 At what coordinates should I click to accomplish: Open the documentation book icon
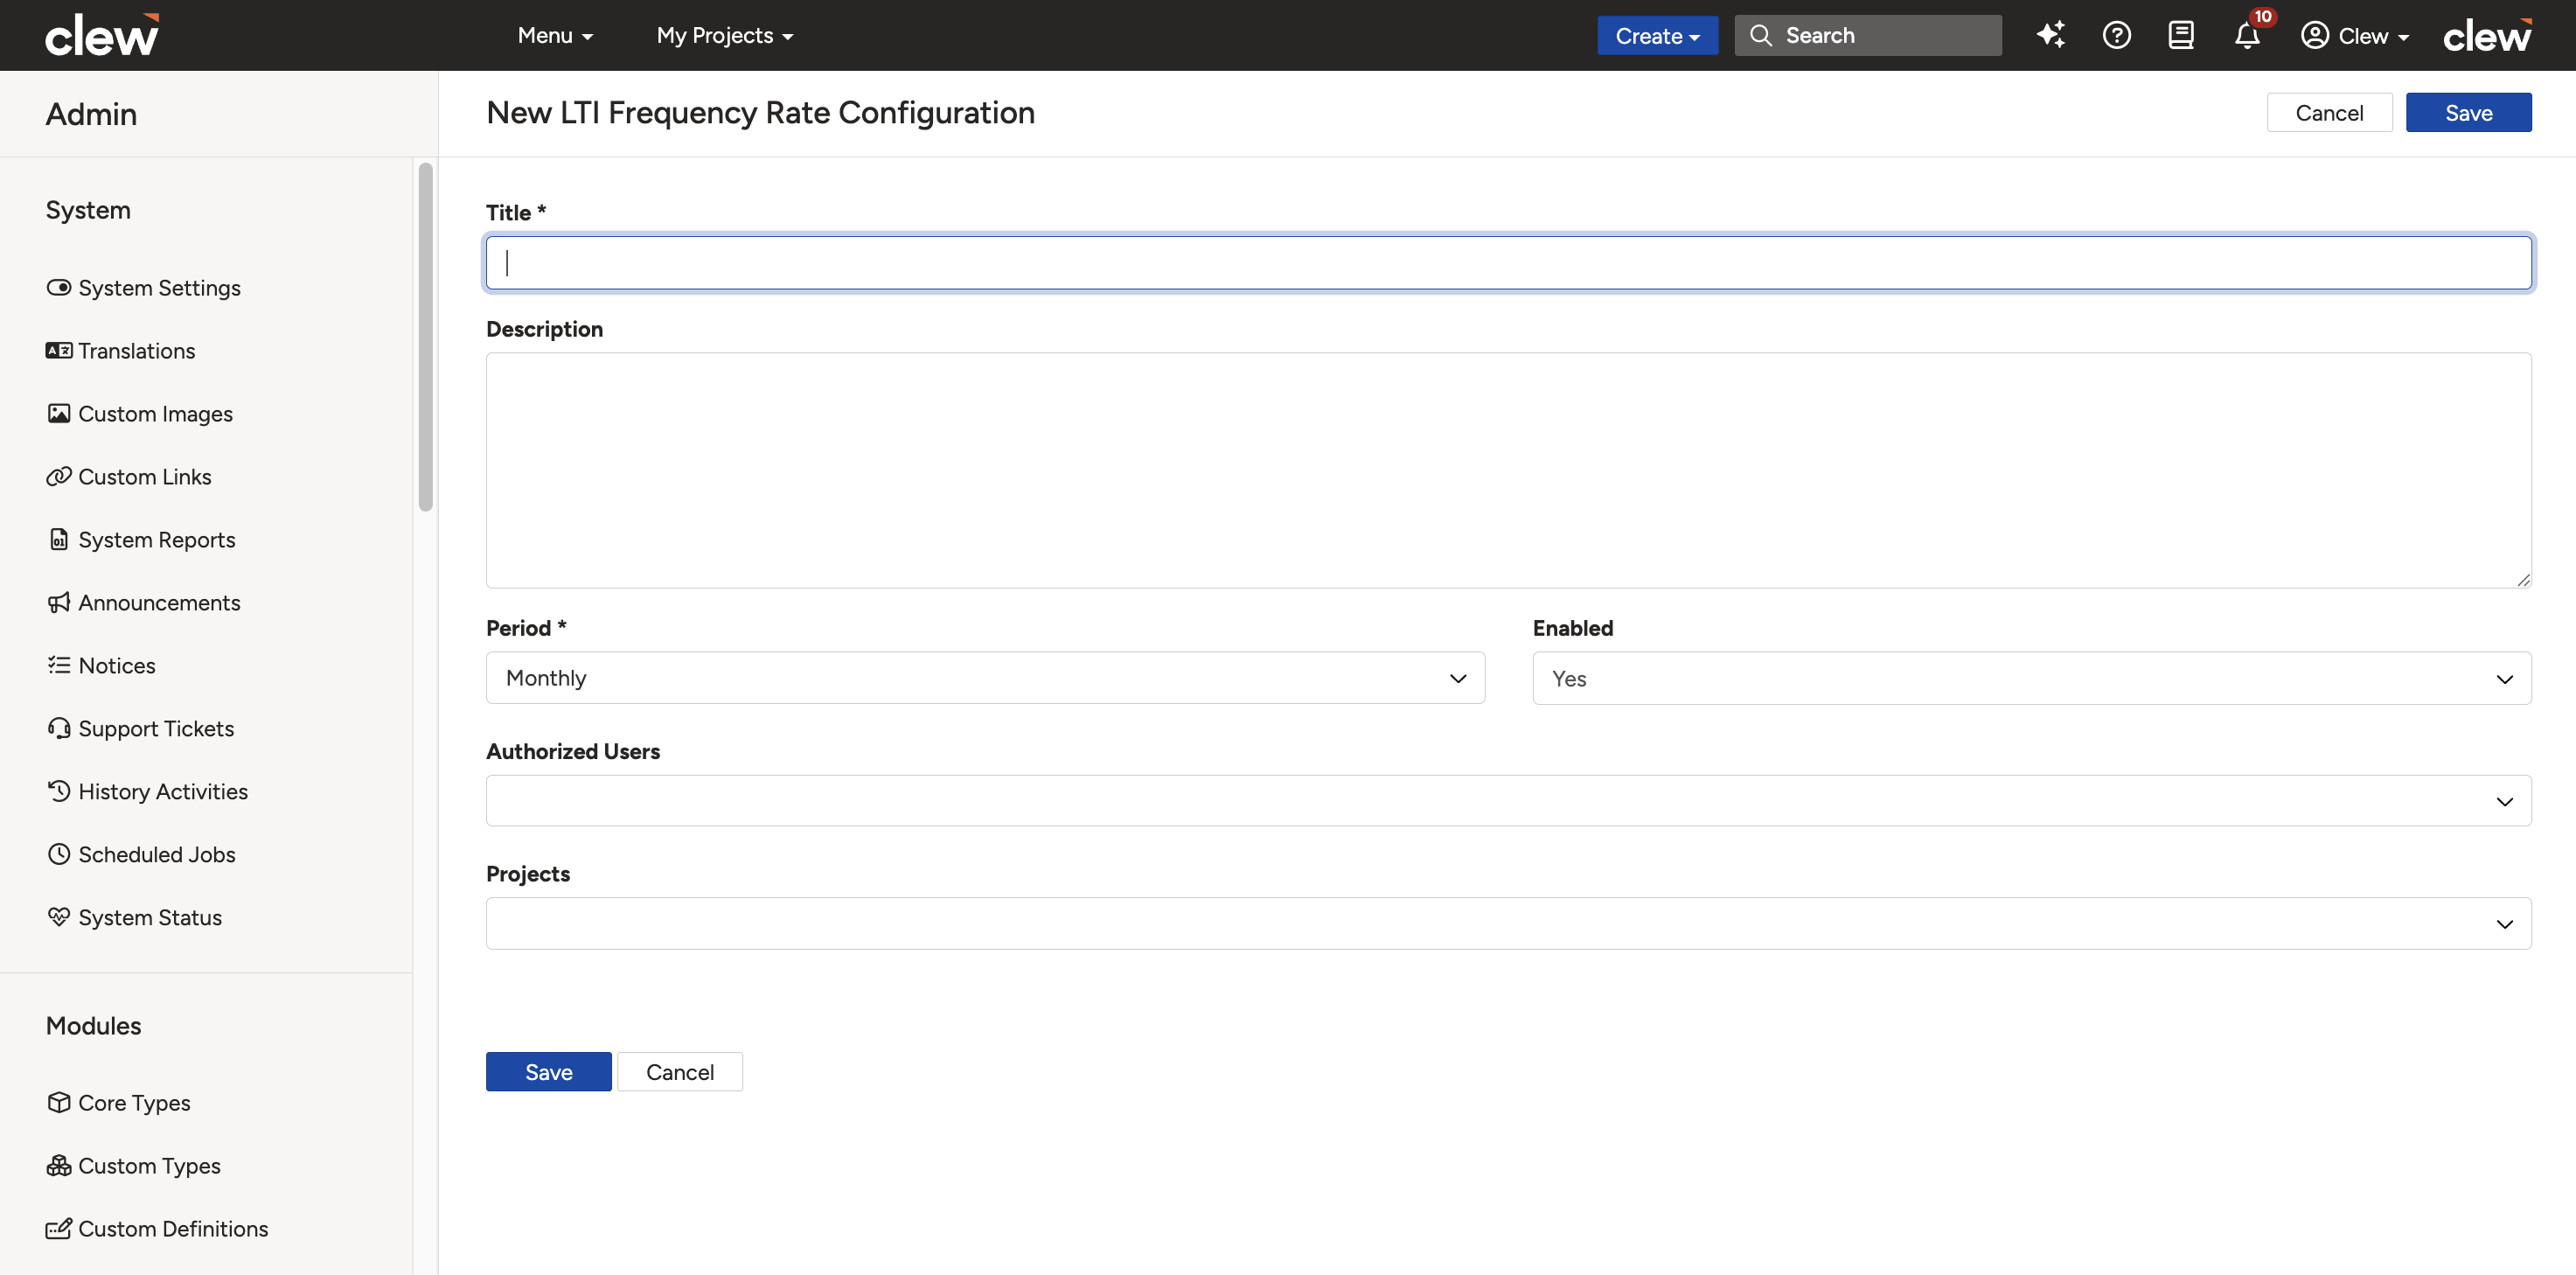2181,35
